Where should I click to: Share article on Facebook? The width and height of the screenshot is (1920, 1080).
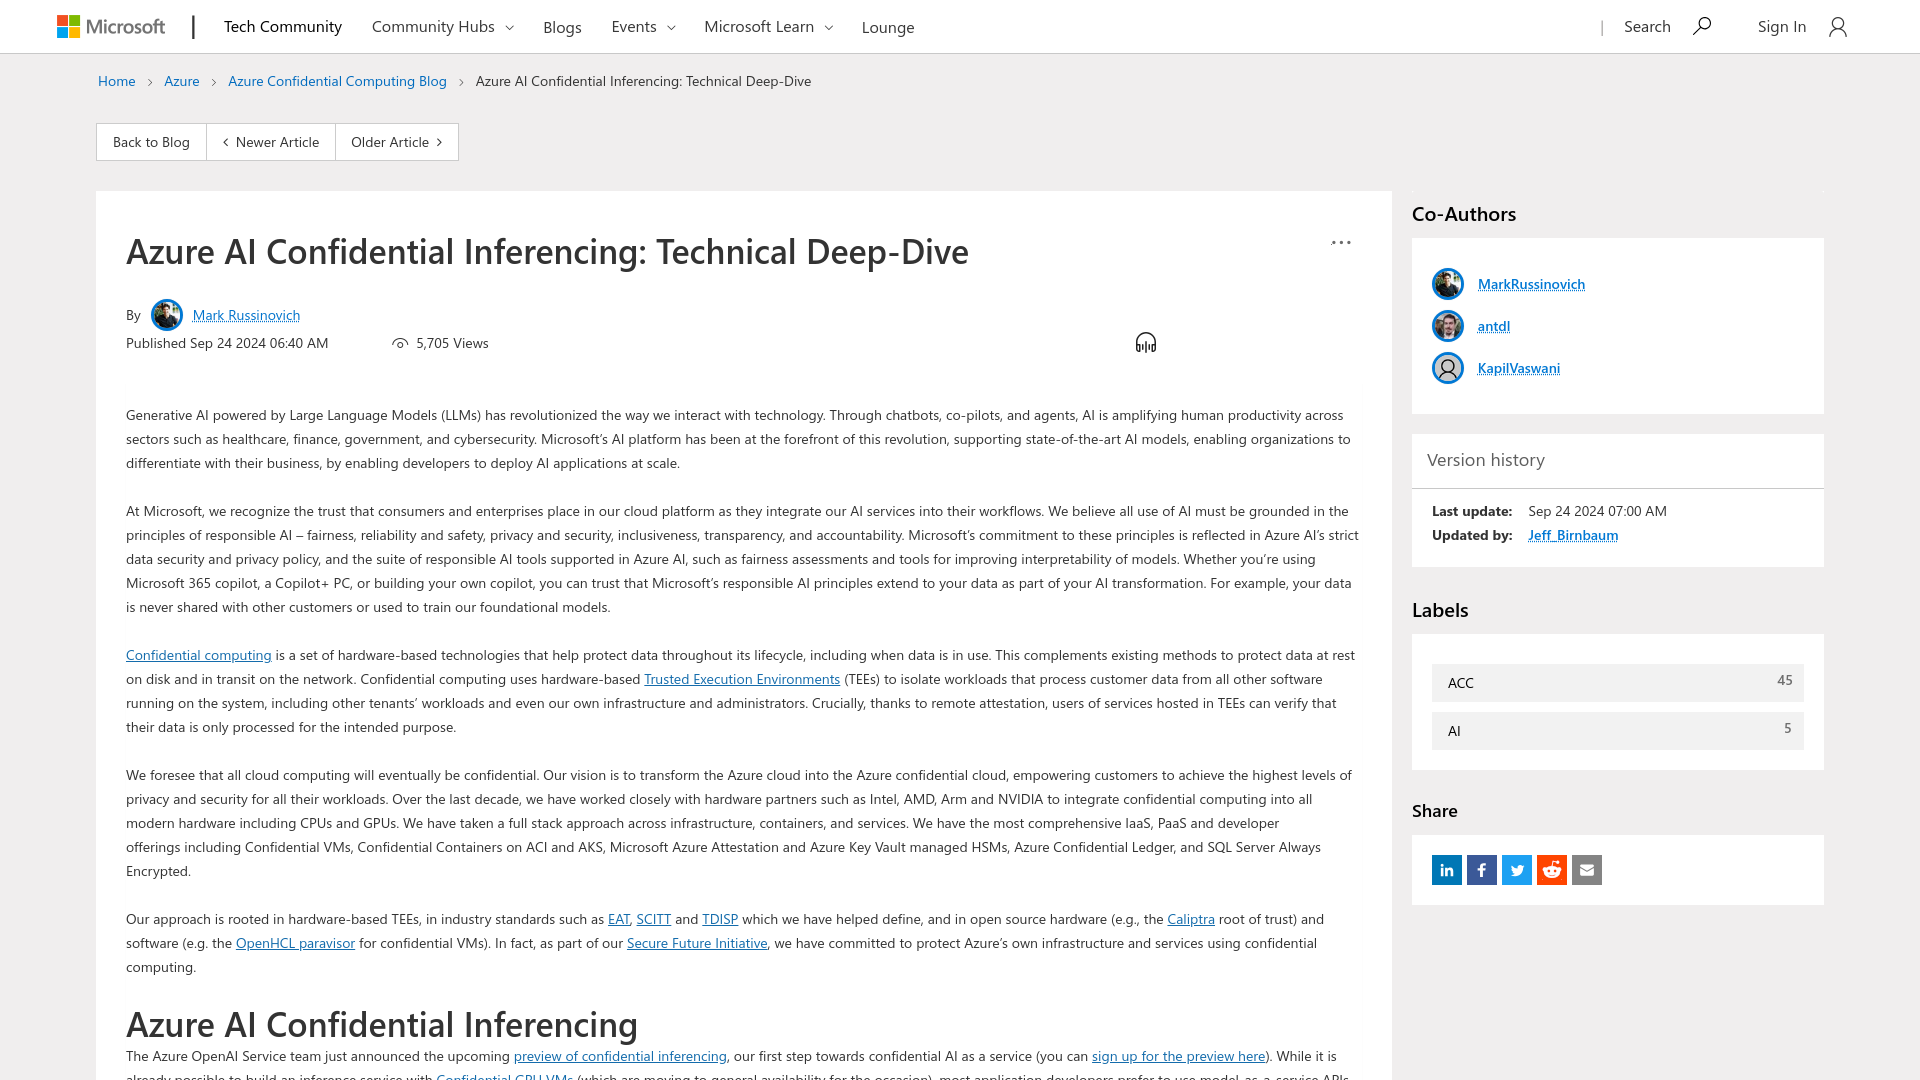tap(1482, 870)
